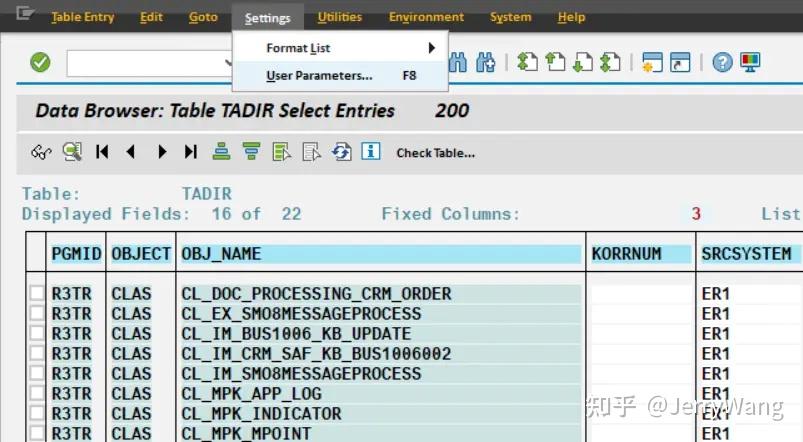Tick the checkbox for CL_IM_CRM_SAF_KB_BUS1006002 row
803x442 pixels.
(x=37, y=353)
